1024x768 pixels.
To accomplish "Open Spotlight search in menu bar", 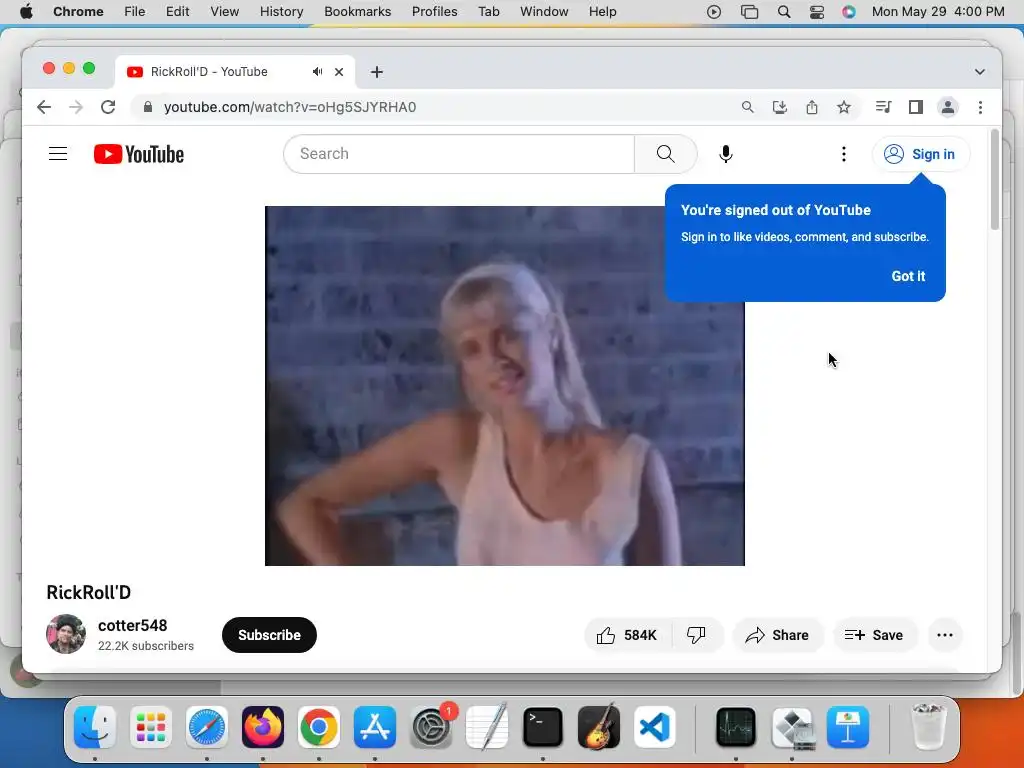I will coord(784,12).
